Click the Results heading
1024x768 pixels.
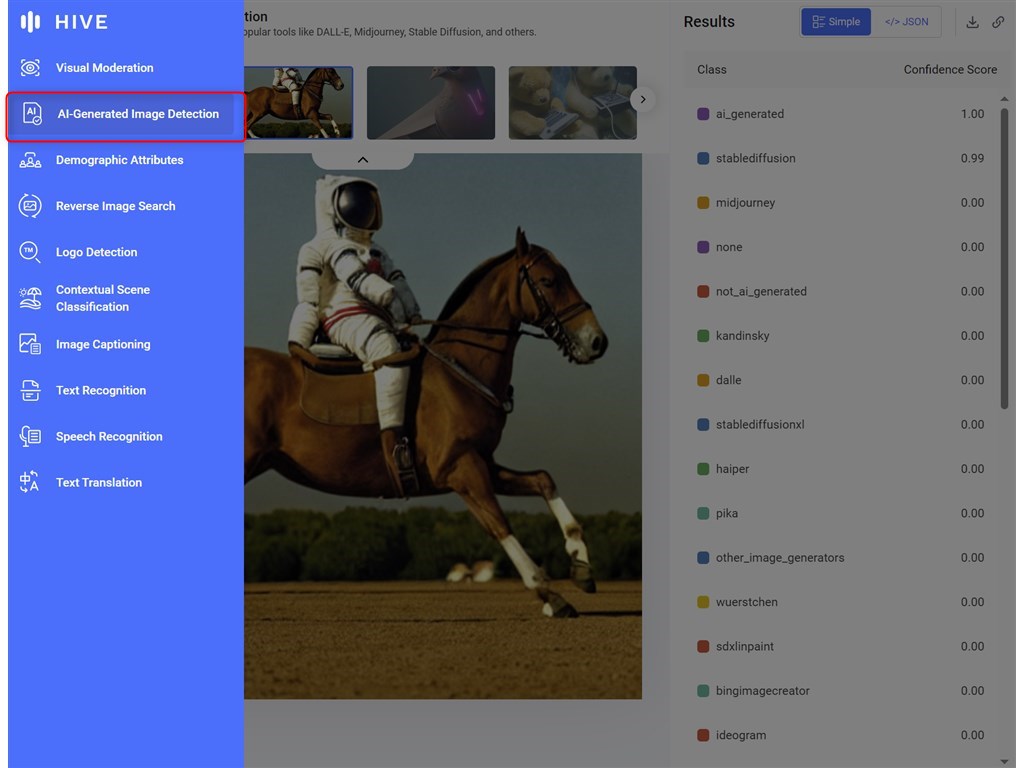(709, 22)
